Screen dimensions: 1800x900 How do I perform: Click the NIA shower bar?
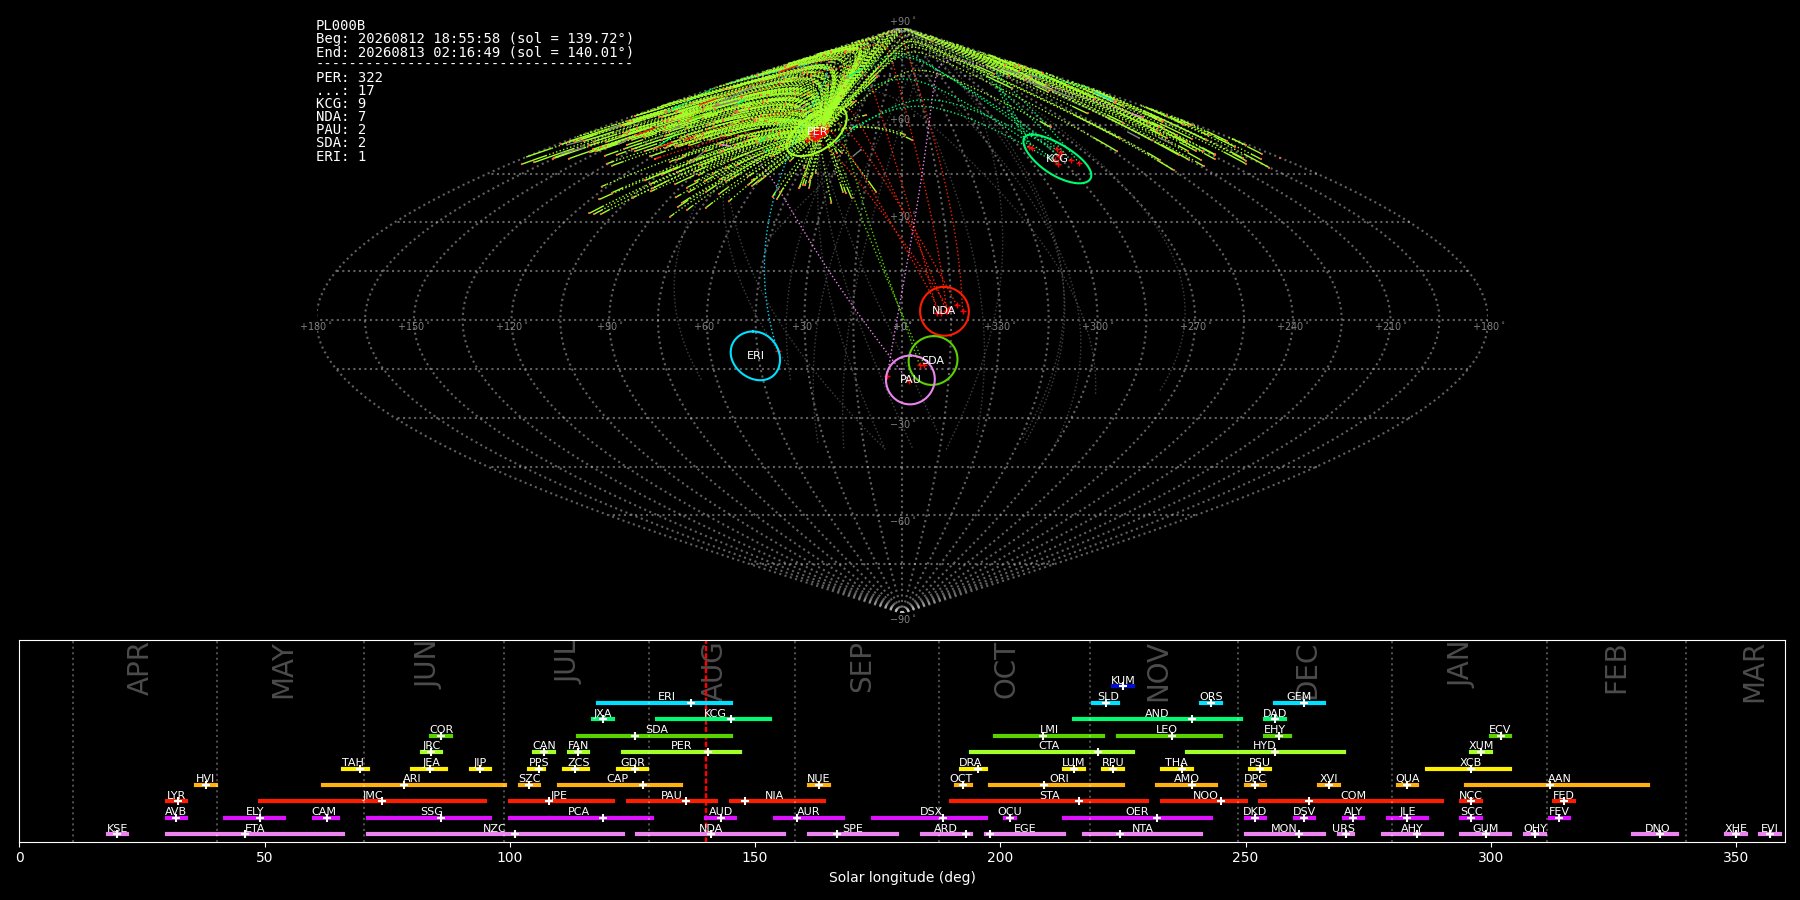coord(778,801)
